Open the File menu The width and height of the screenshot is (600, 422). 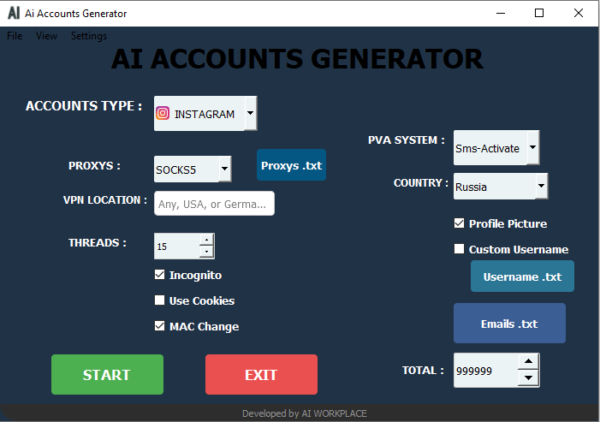[x=15, y=36]
